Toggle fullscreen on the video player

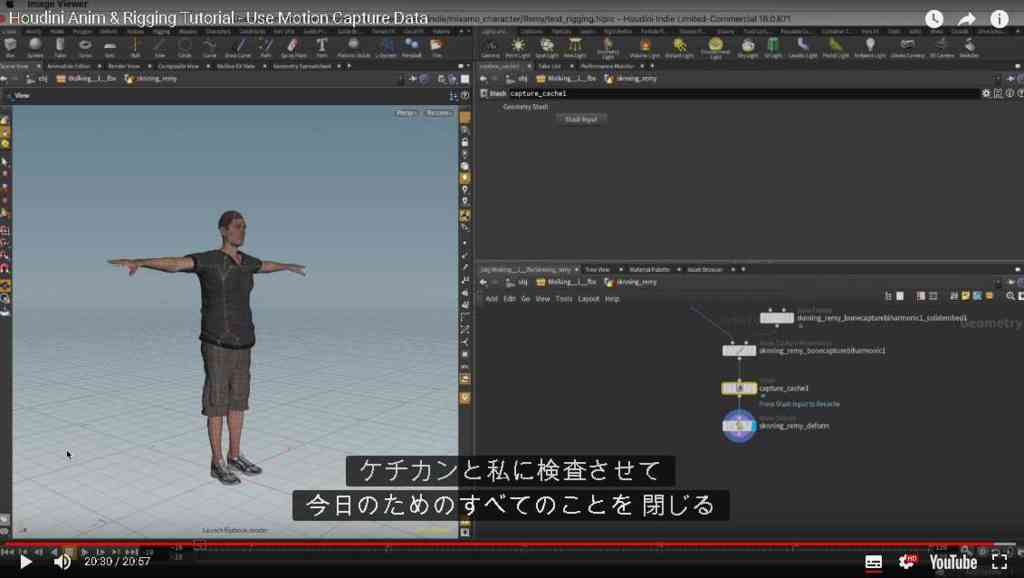[999, 562]
